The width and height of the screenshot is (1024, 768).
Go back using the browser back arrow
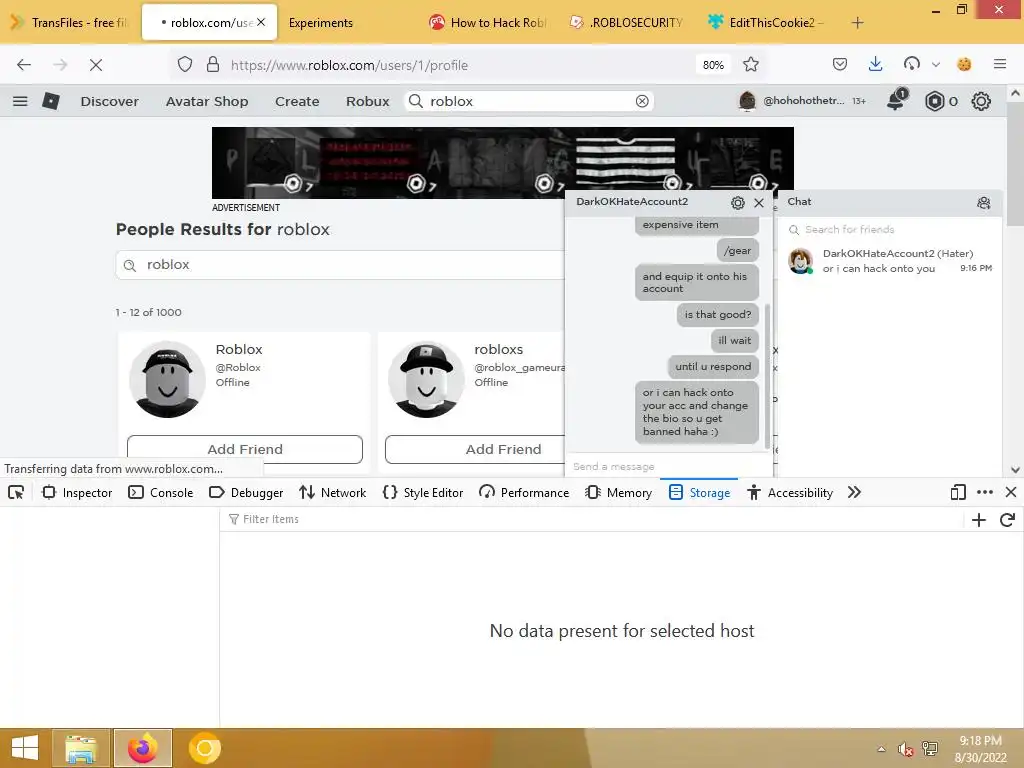[24, 65]
